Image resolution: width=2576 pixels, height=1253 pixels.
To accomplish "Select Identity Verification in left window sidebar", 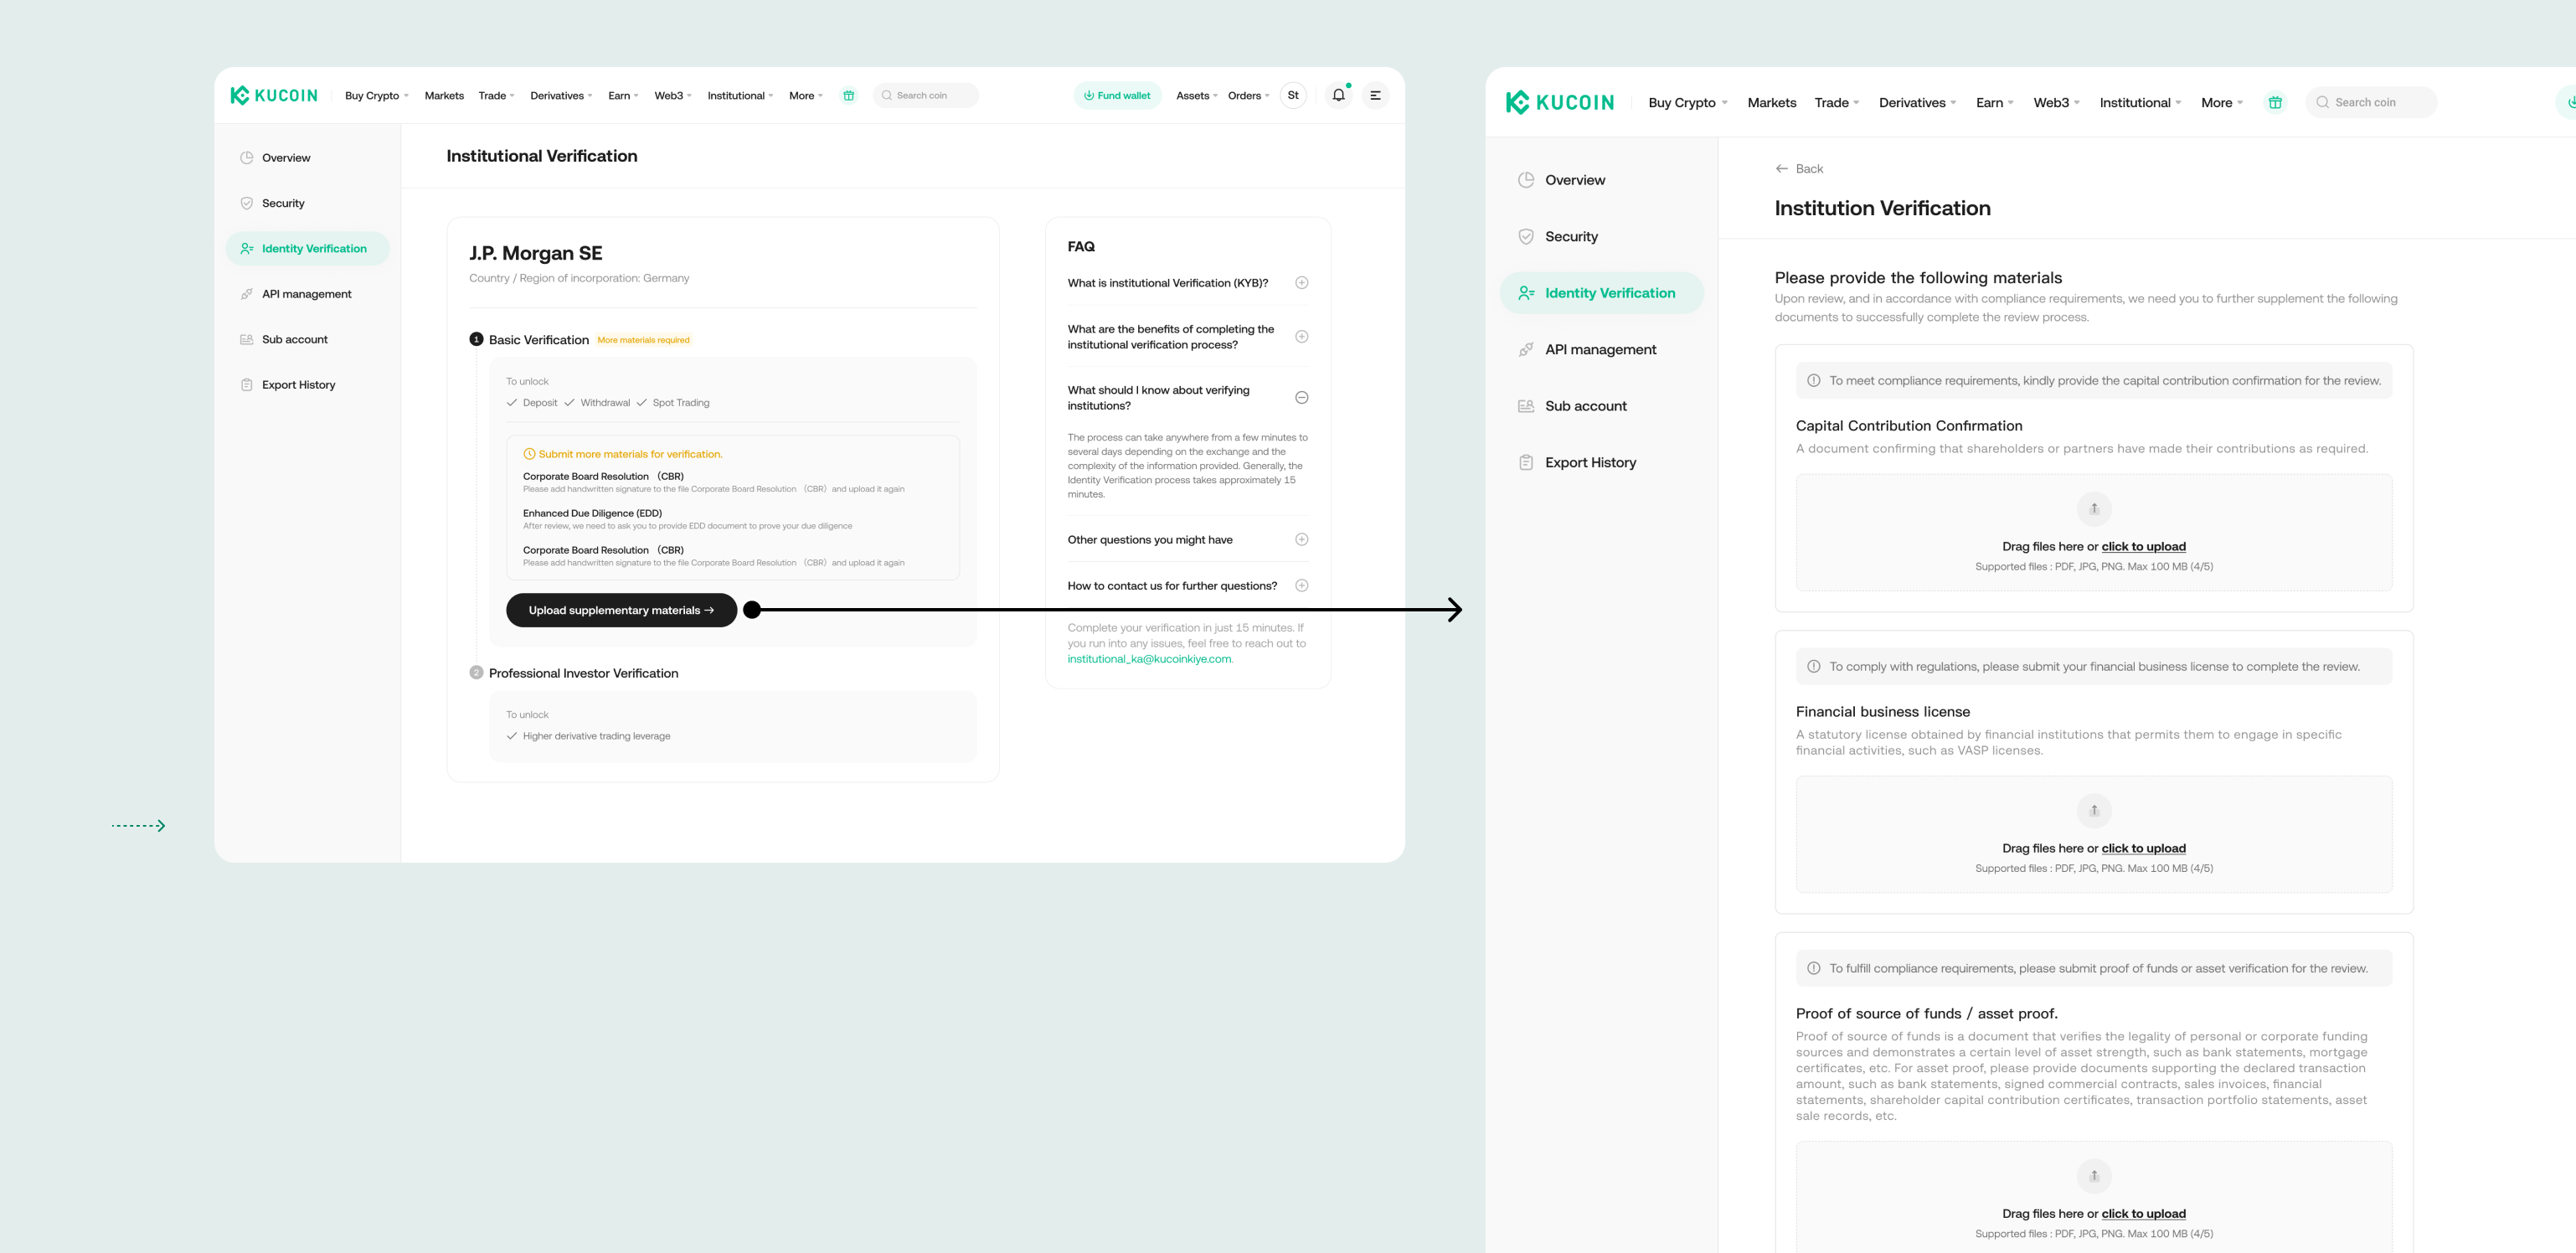I will point(307,248).
